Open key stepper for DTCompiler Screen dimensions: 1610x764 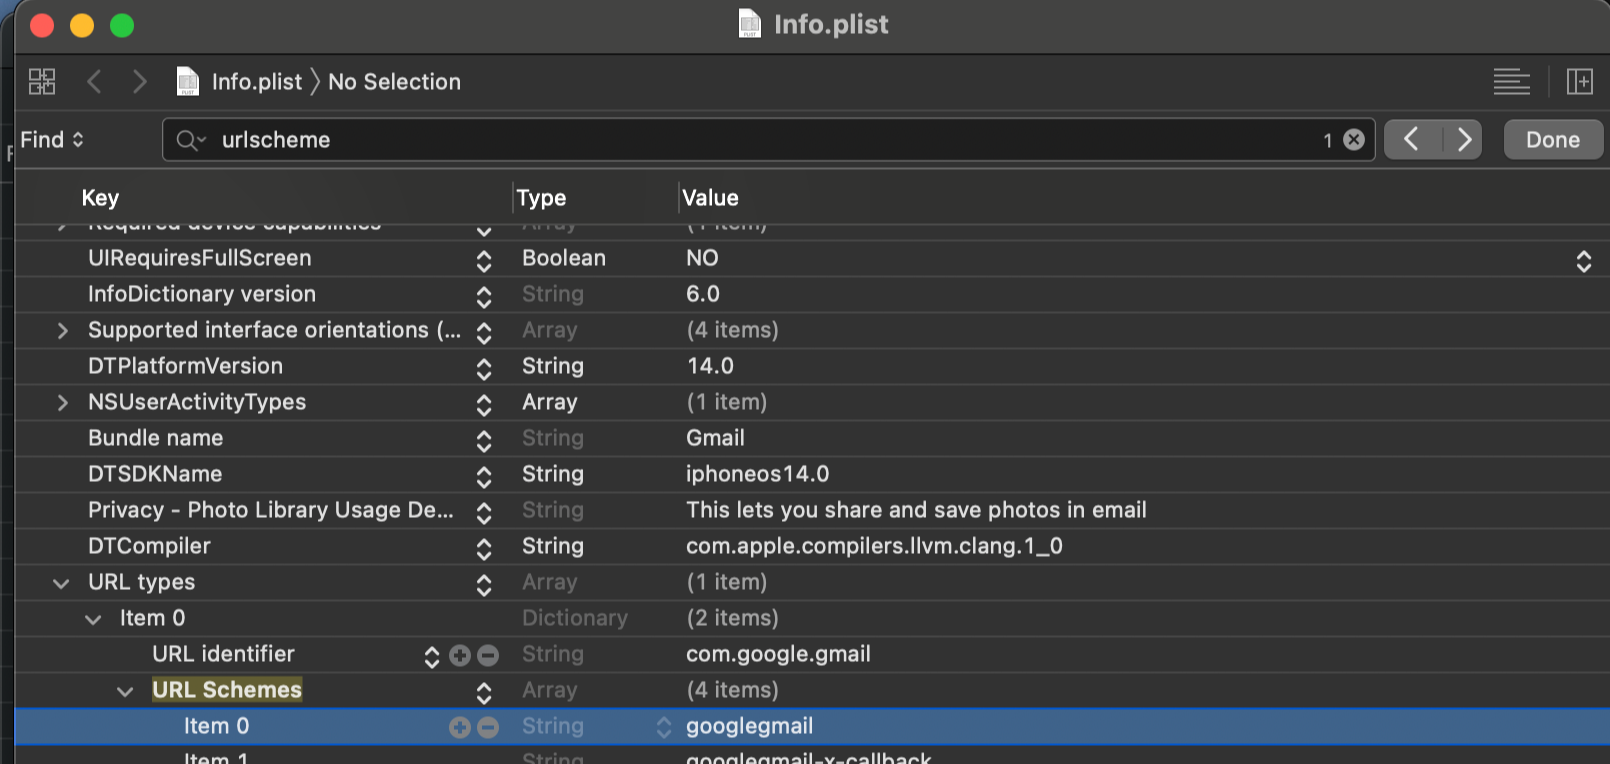[484, 548]
